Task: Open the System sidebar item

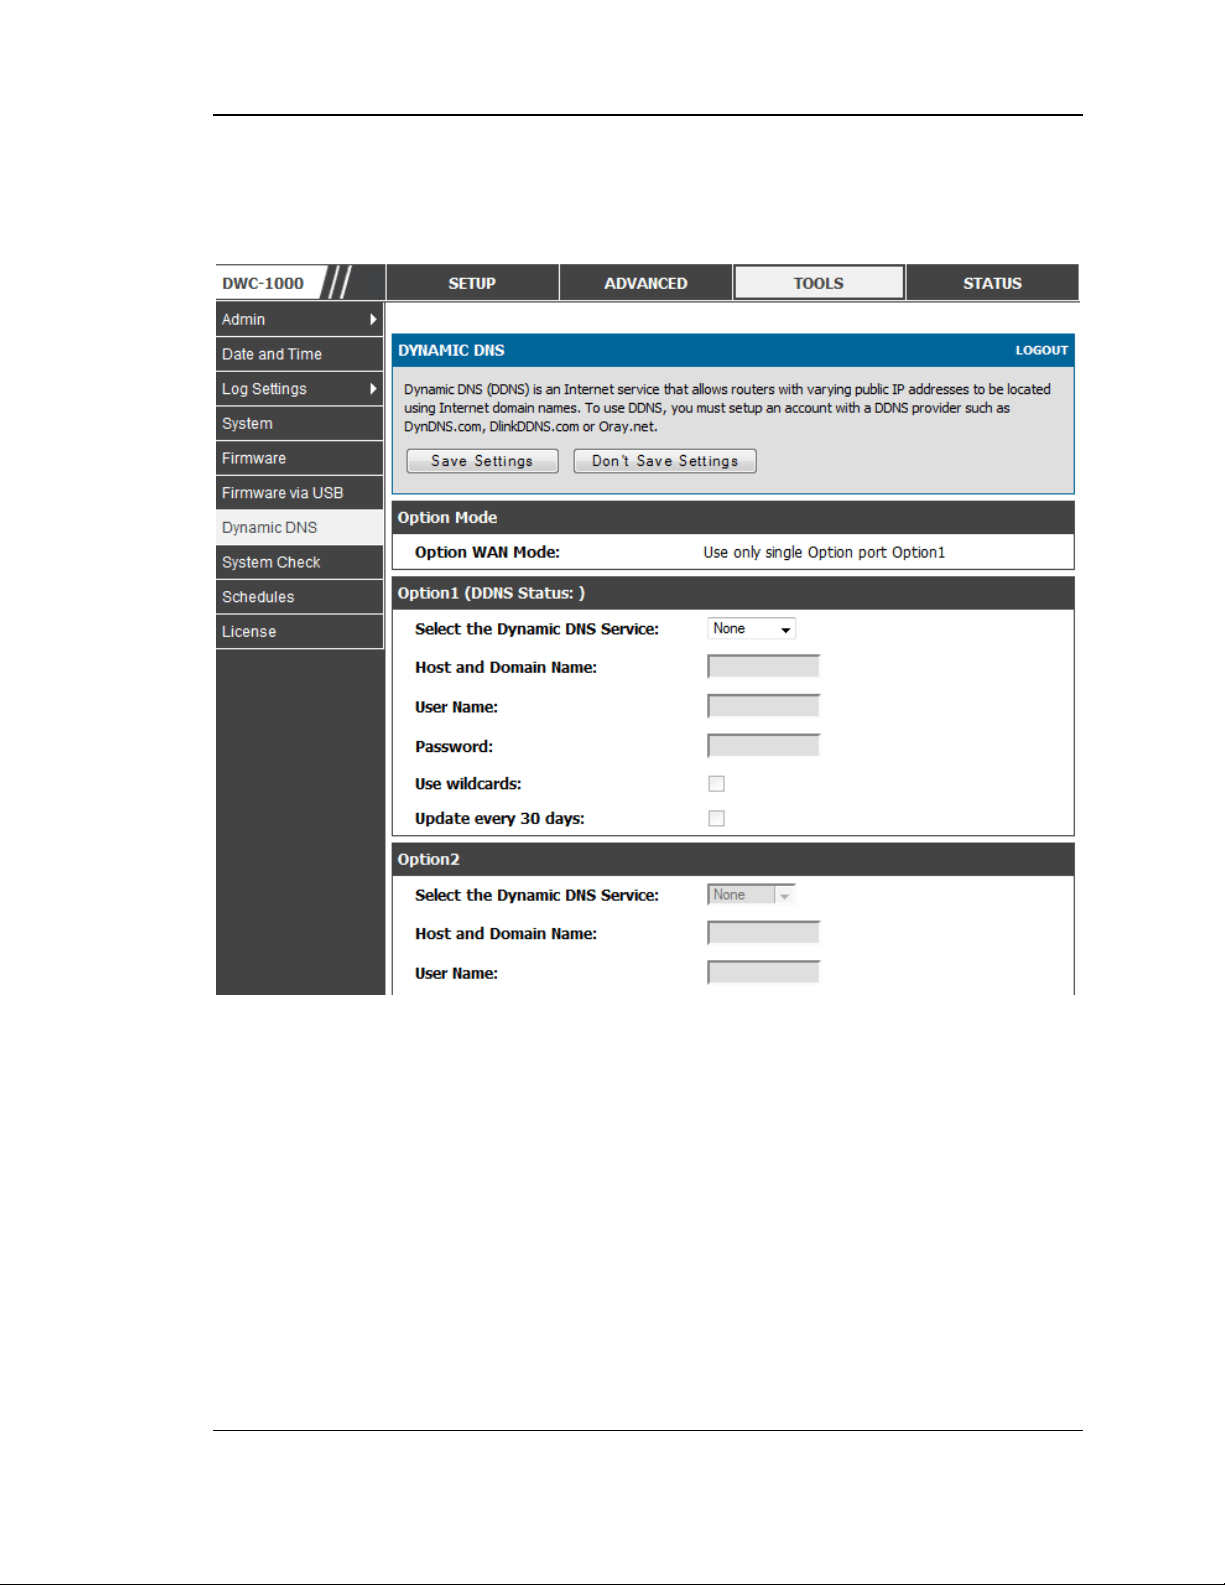Action: [x=299, y=423]
